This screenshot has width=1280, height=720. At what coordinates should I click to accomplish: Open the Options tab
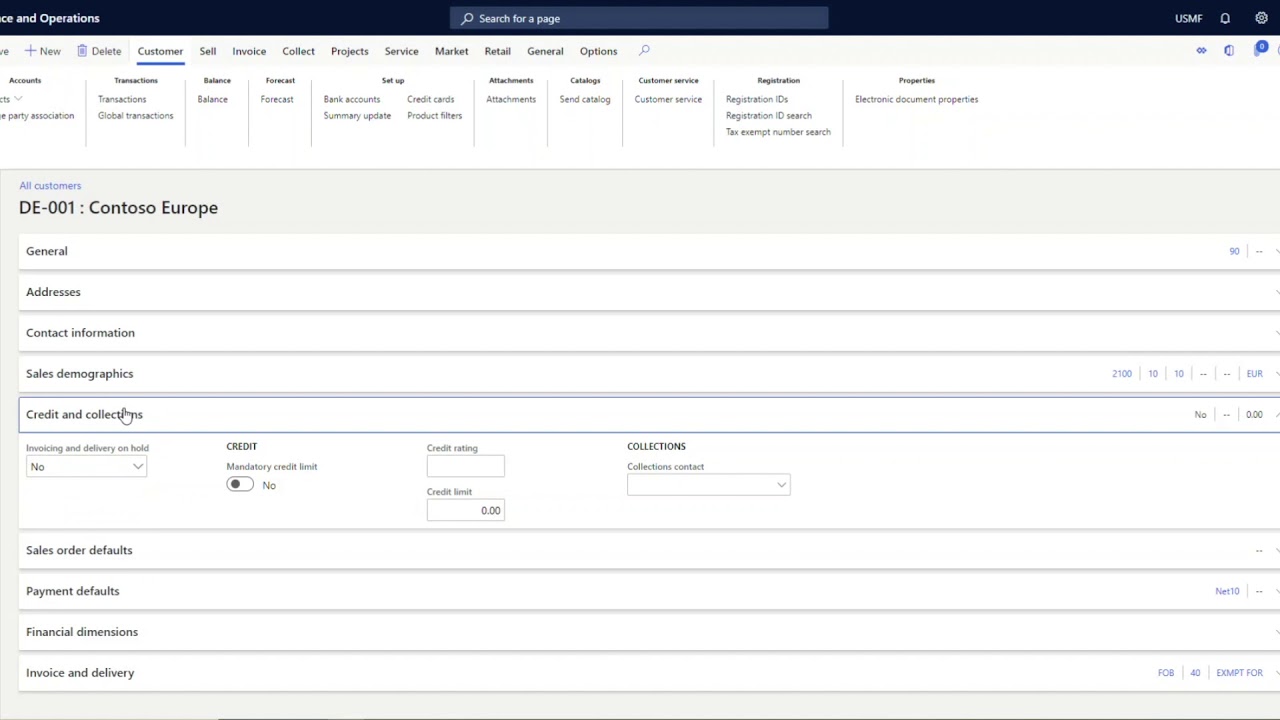click(598, 51)
